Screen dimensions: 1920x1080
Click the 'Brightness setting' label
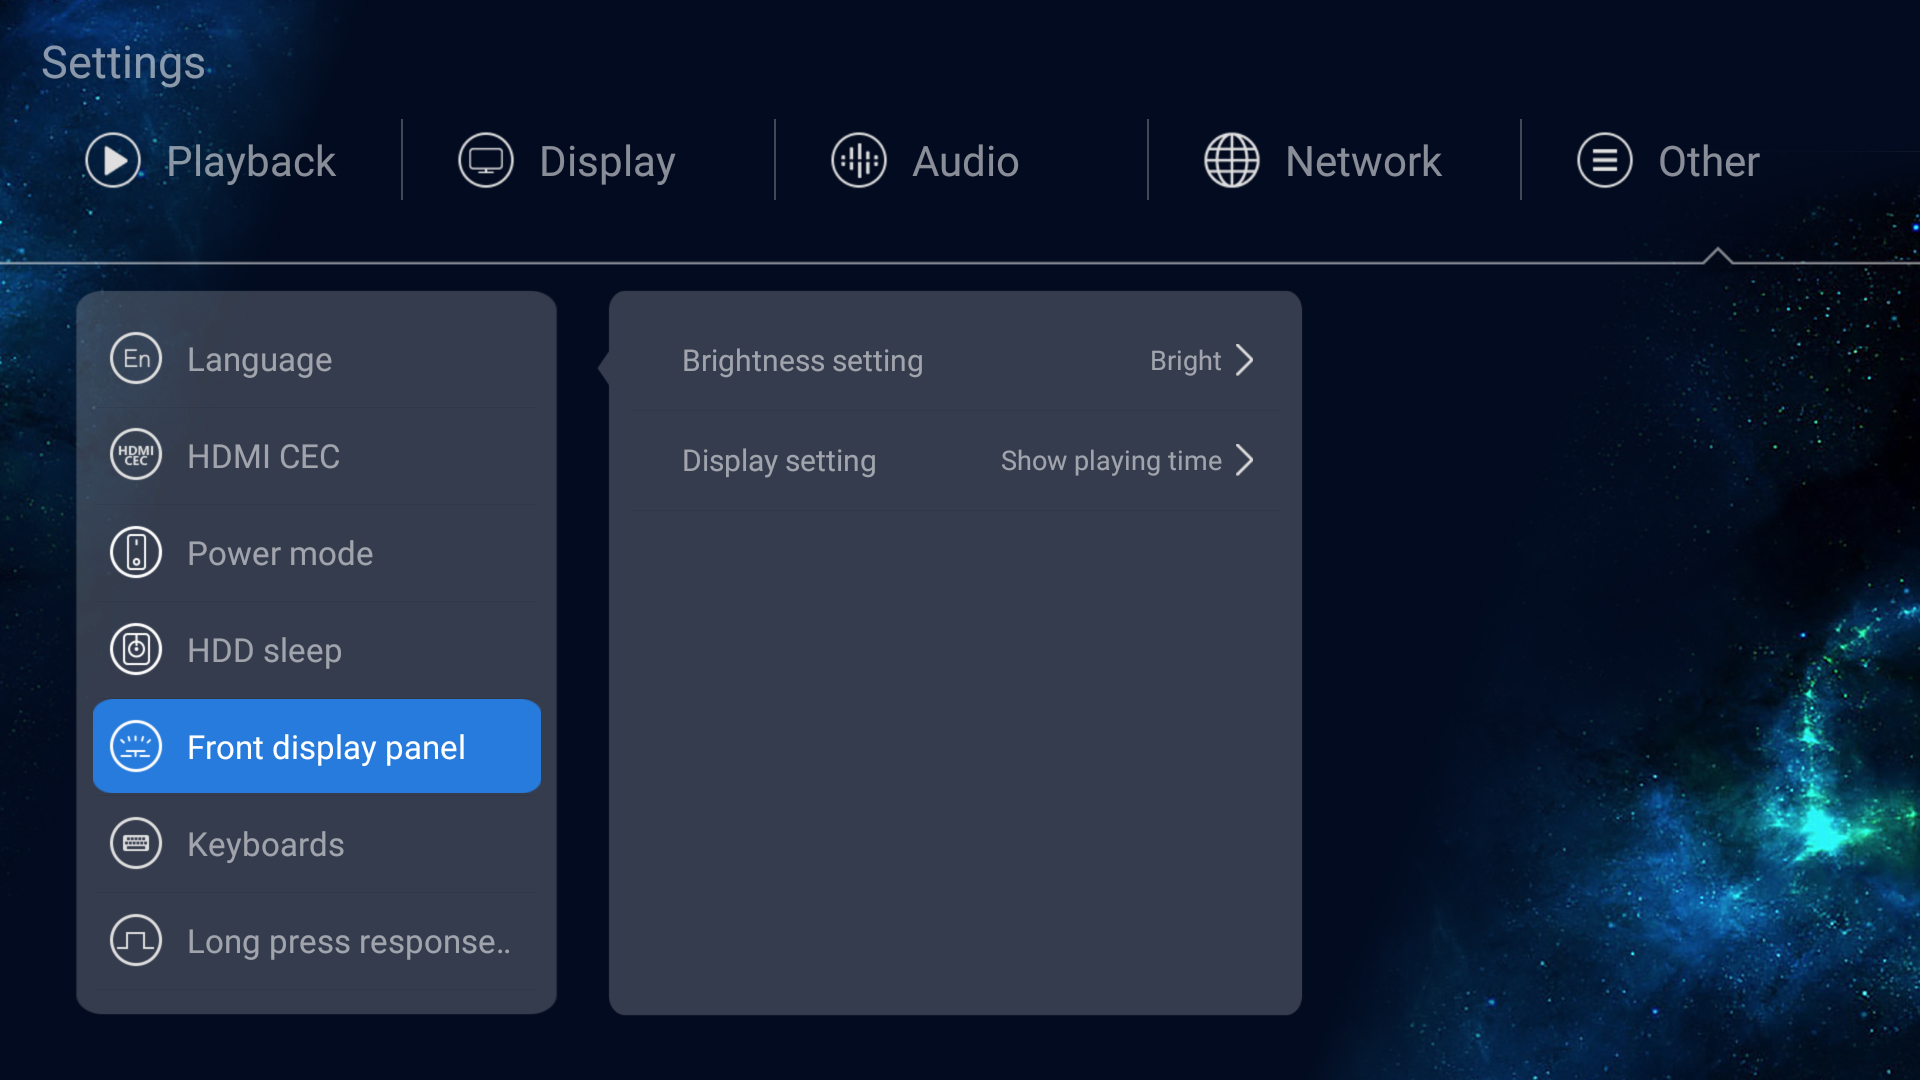pyautogui.click(x=802, y=361)
